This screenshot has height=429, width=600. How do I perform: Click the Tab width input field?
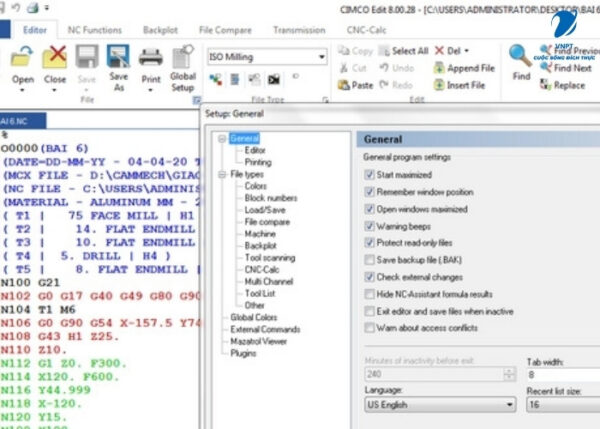[563, 375]
